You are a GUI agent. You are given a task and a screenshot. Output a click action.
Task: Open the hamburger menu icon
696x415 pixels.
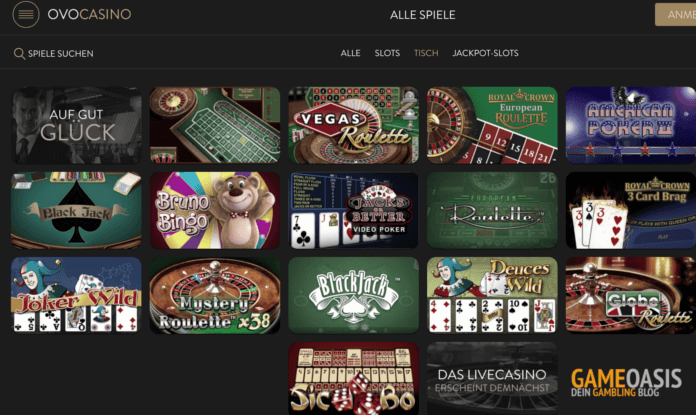pos(26,14)
